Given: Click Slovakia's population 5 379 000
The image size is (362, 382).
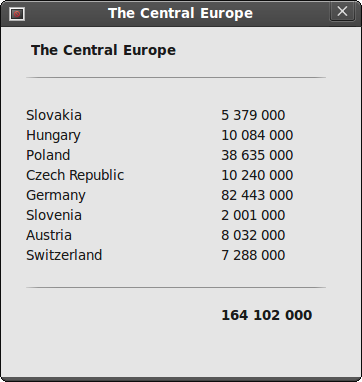Looking at the screenshot, I should point(253,115).
